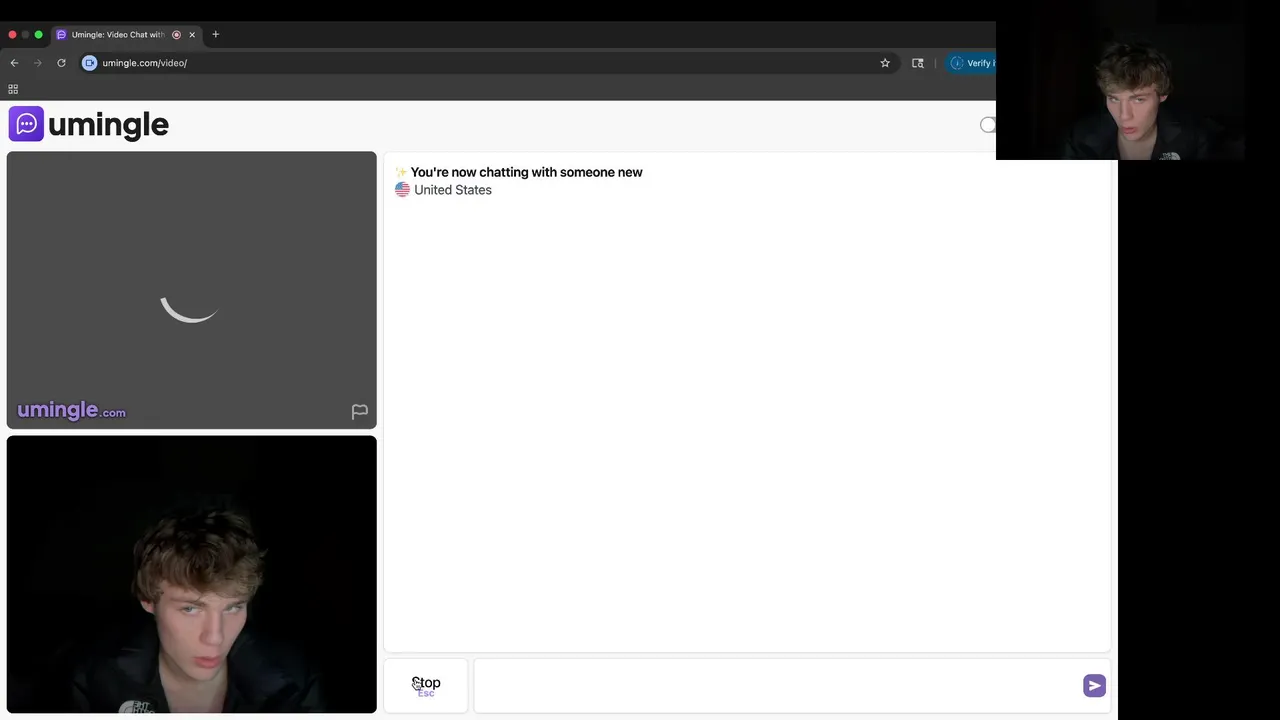
Task: Click the Umingle logo
Action: pyautogui.click(x=89, y=124)
